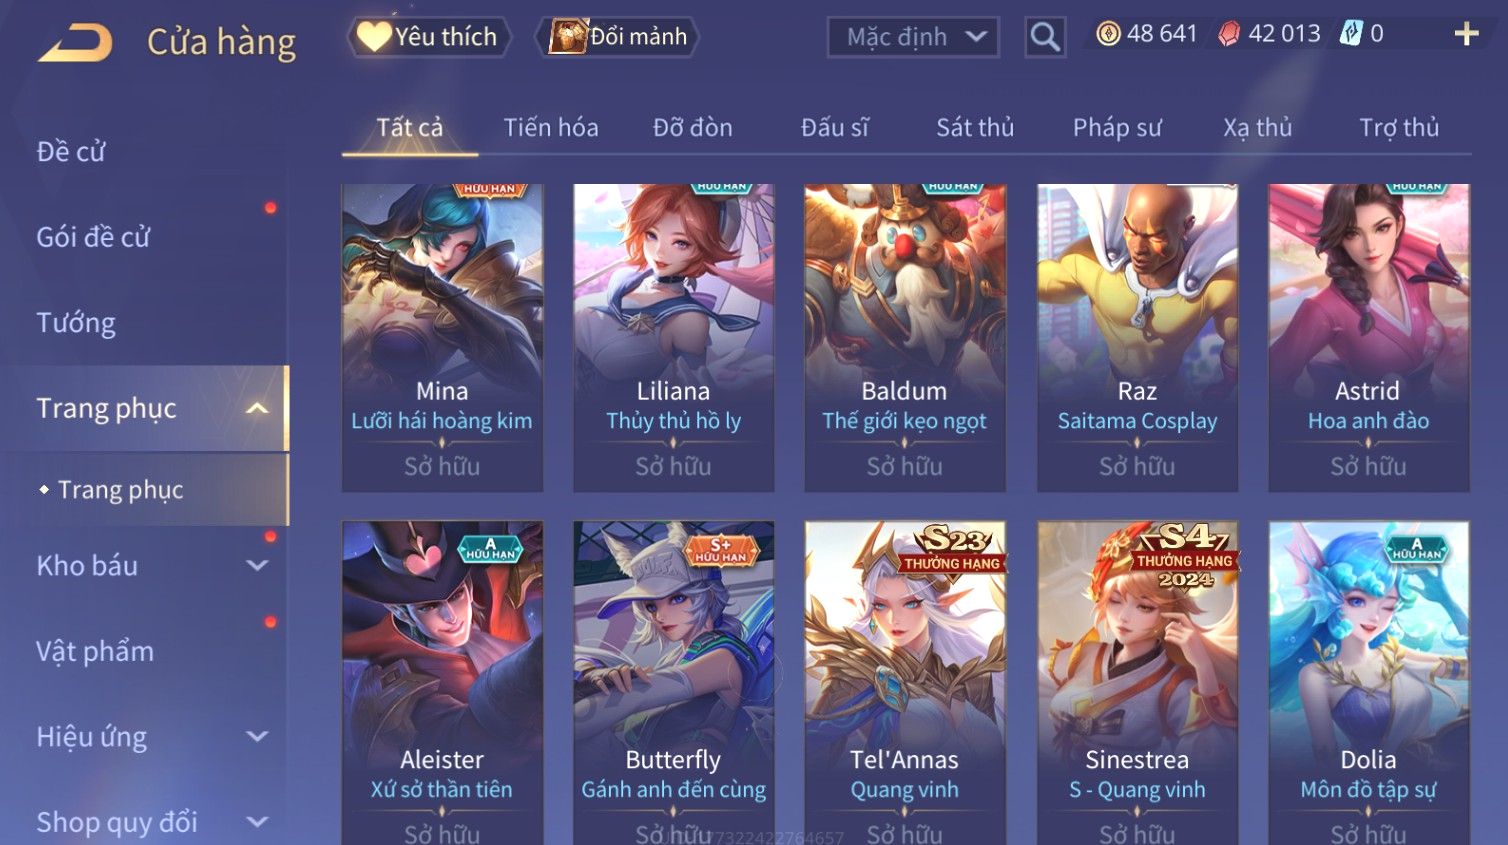Click the blue voucher currency icon
The image size is (1508, 845).
tap(1351, 34)
